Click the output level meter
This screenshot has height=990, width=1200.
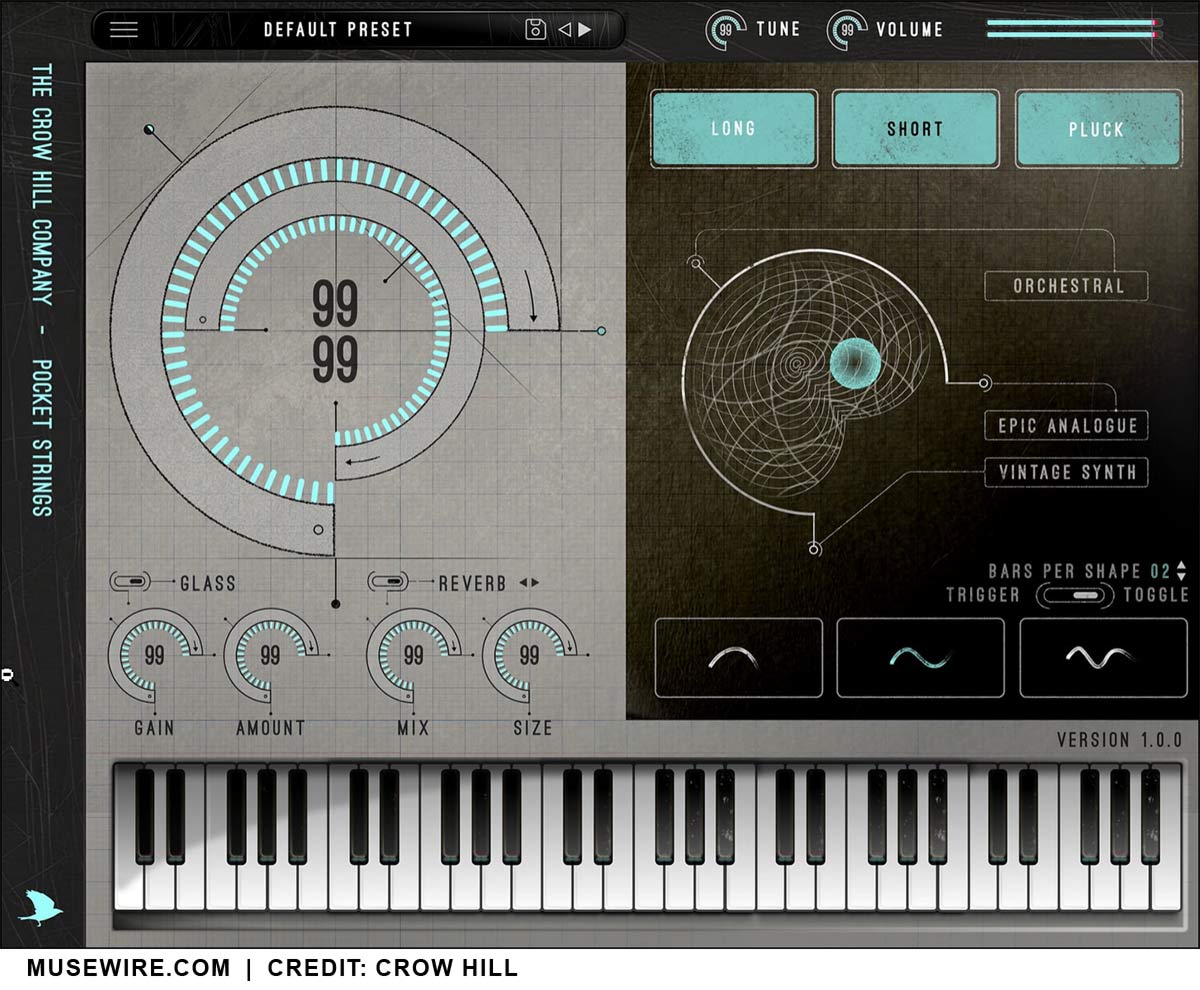(x=1075, y=29)
